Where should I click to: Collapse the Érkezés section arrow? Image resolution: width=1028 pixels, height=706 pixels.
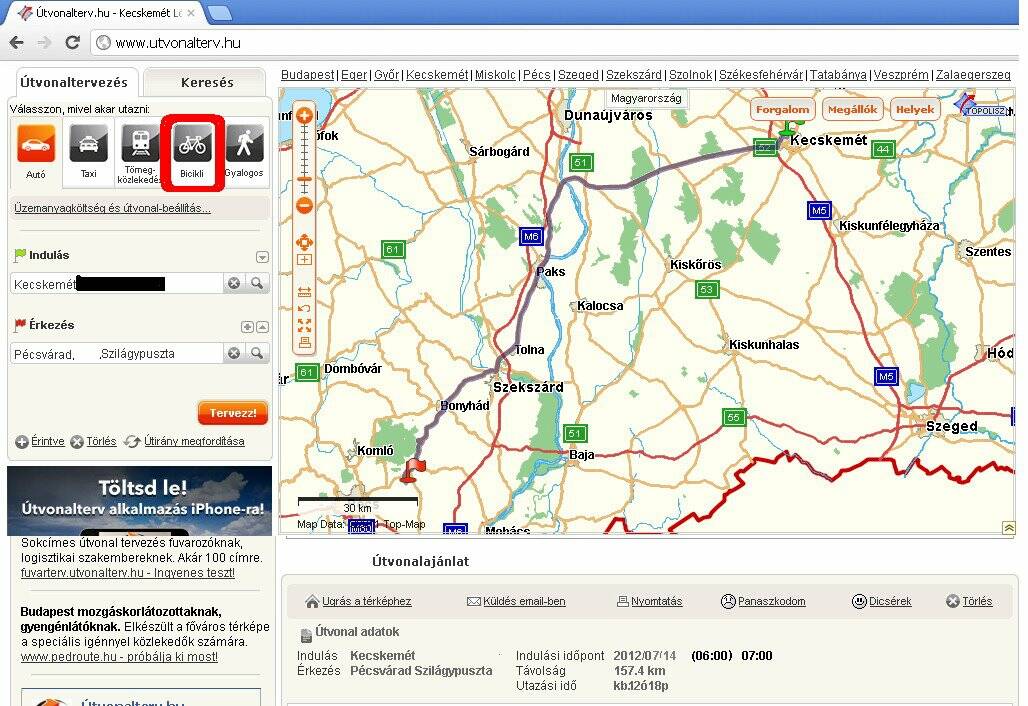click(262, 327)
